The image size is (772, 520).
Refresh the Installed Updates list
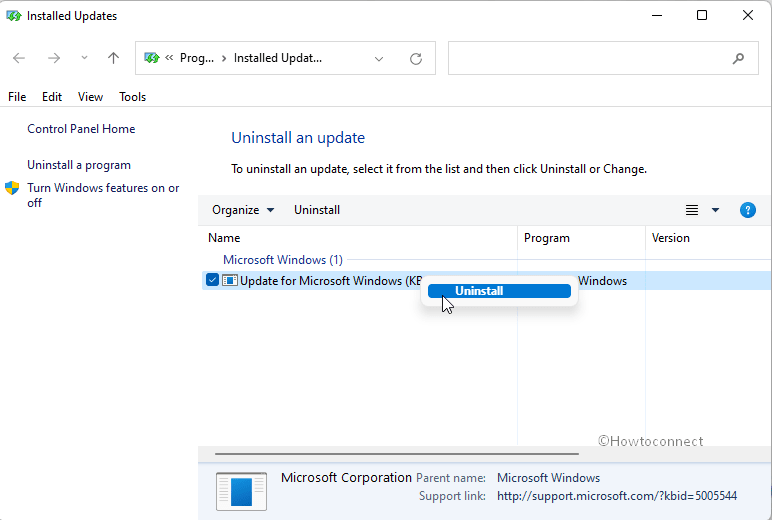416,59
